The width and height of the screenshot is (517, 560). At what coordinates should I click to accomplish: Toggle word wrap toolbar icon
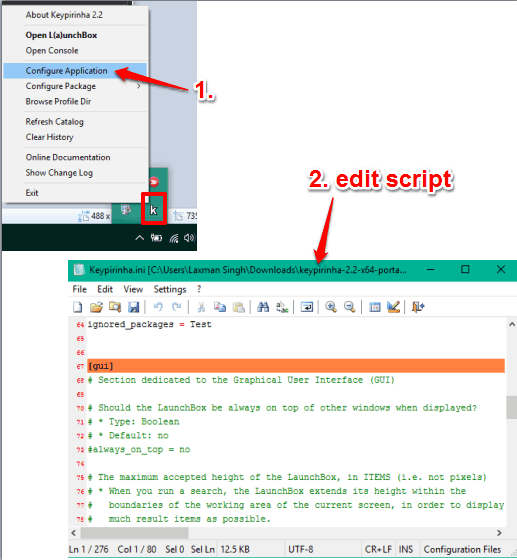click(307, 307)
